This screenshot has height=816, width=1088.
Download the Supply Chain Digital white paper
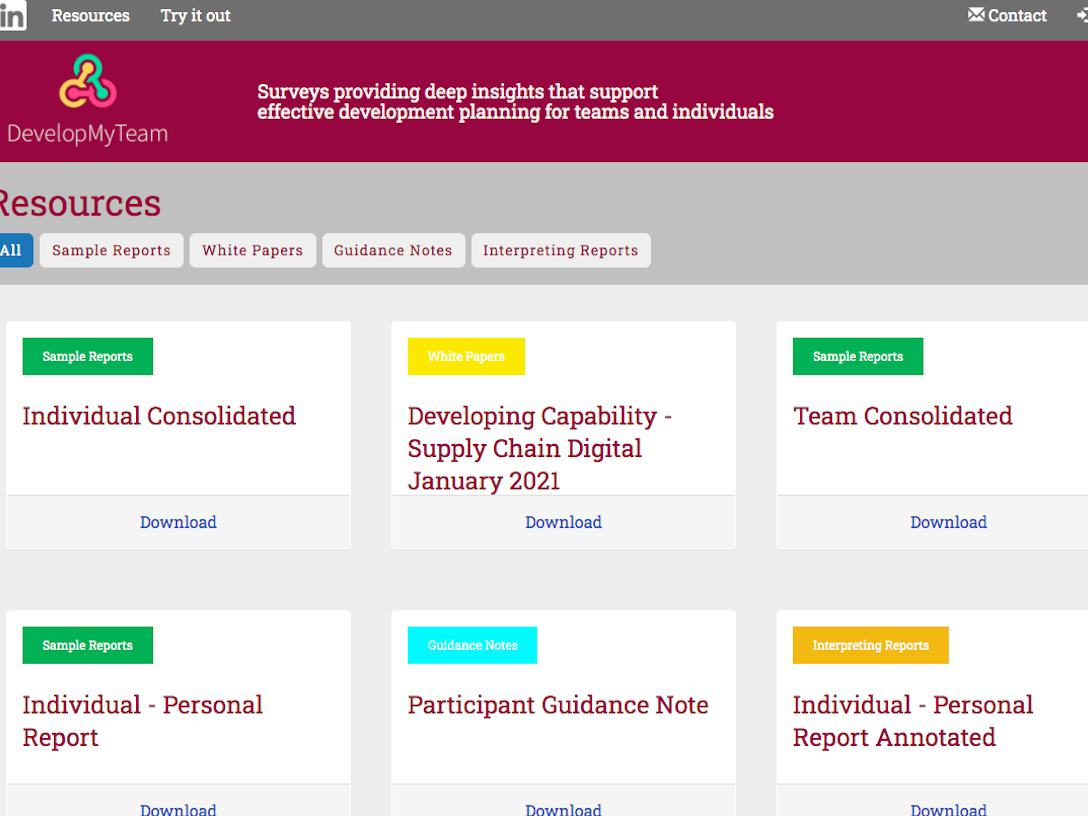(x=563, y=522)
